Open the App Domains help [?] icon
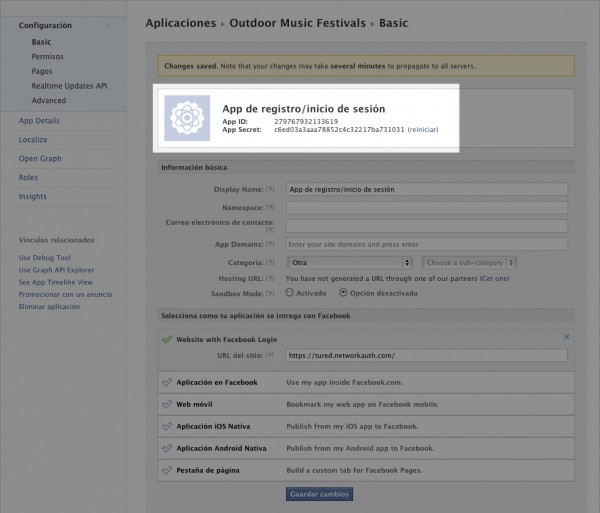This screenshot has height=513, width=600. 270,244
